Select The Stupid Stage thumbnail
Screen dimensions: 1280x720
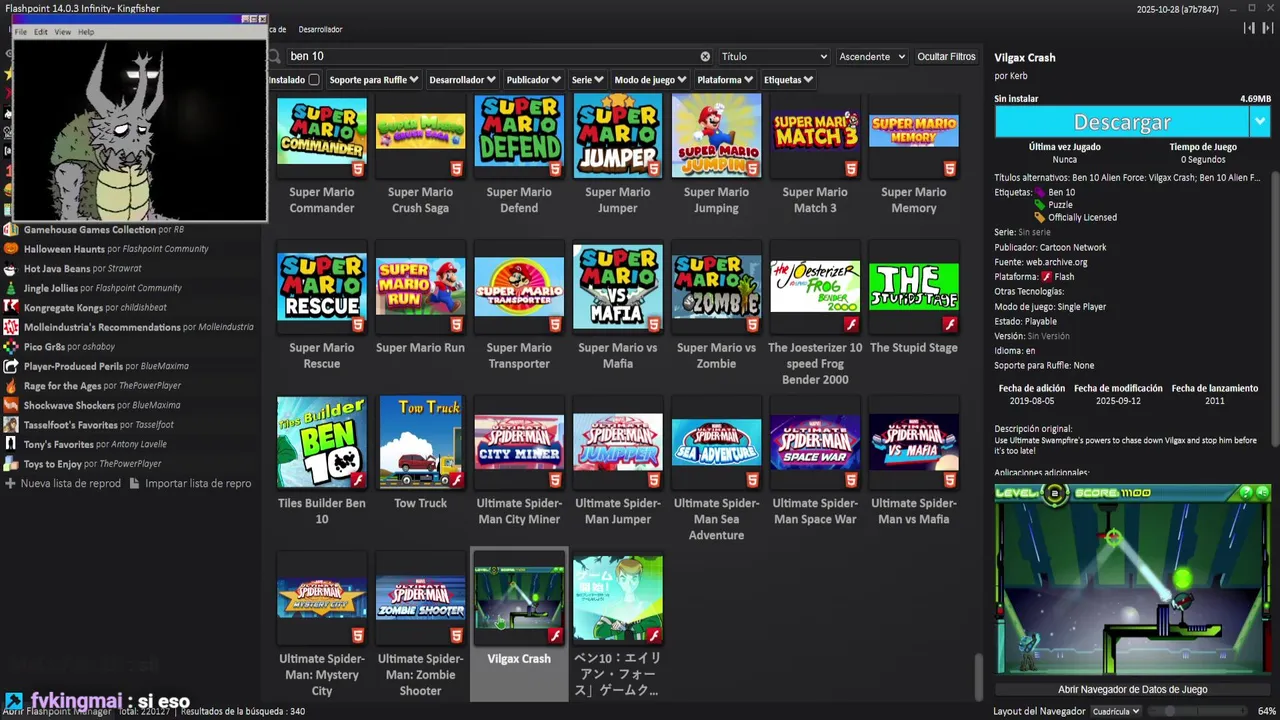914,287
